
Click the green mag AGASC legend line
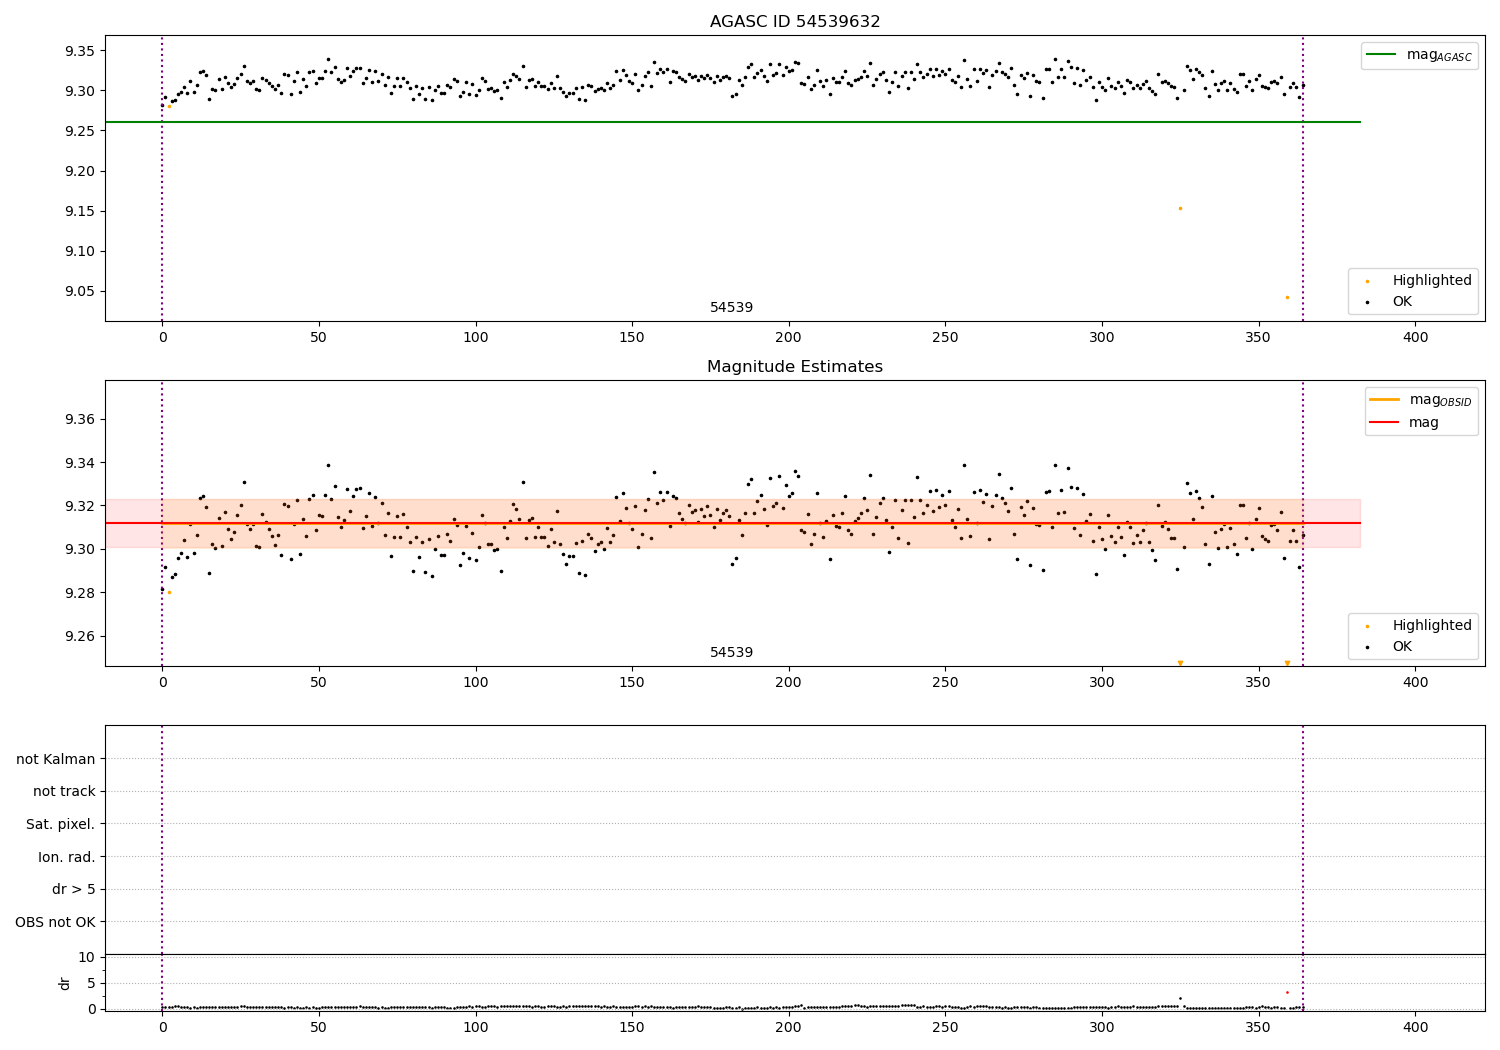1382,55
